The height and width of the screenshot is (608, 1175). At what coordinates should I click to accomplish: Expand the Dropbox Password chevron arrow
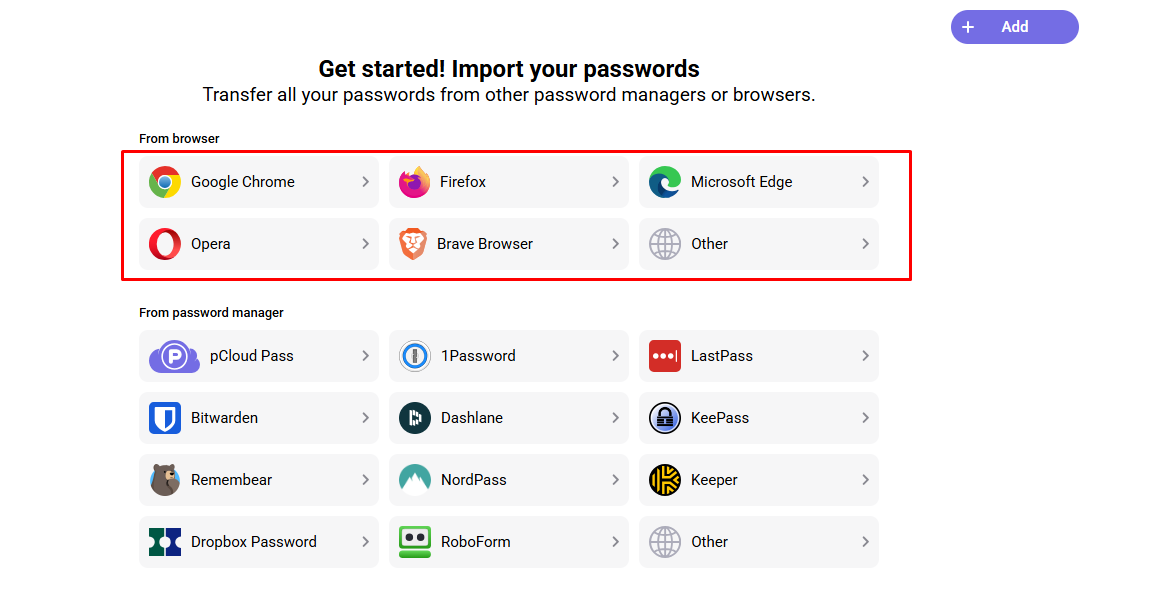[365, 542]
